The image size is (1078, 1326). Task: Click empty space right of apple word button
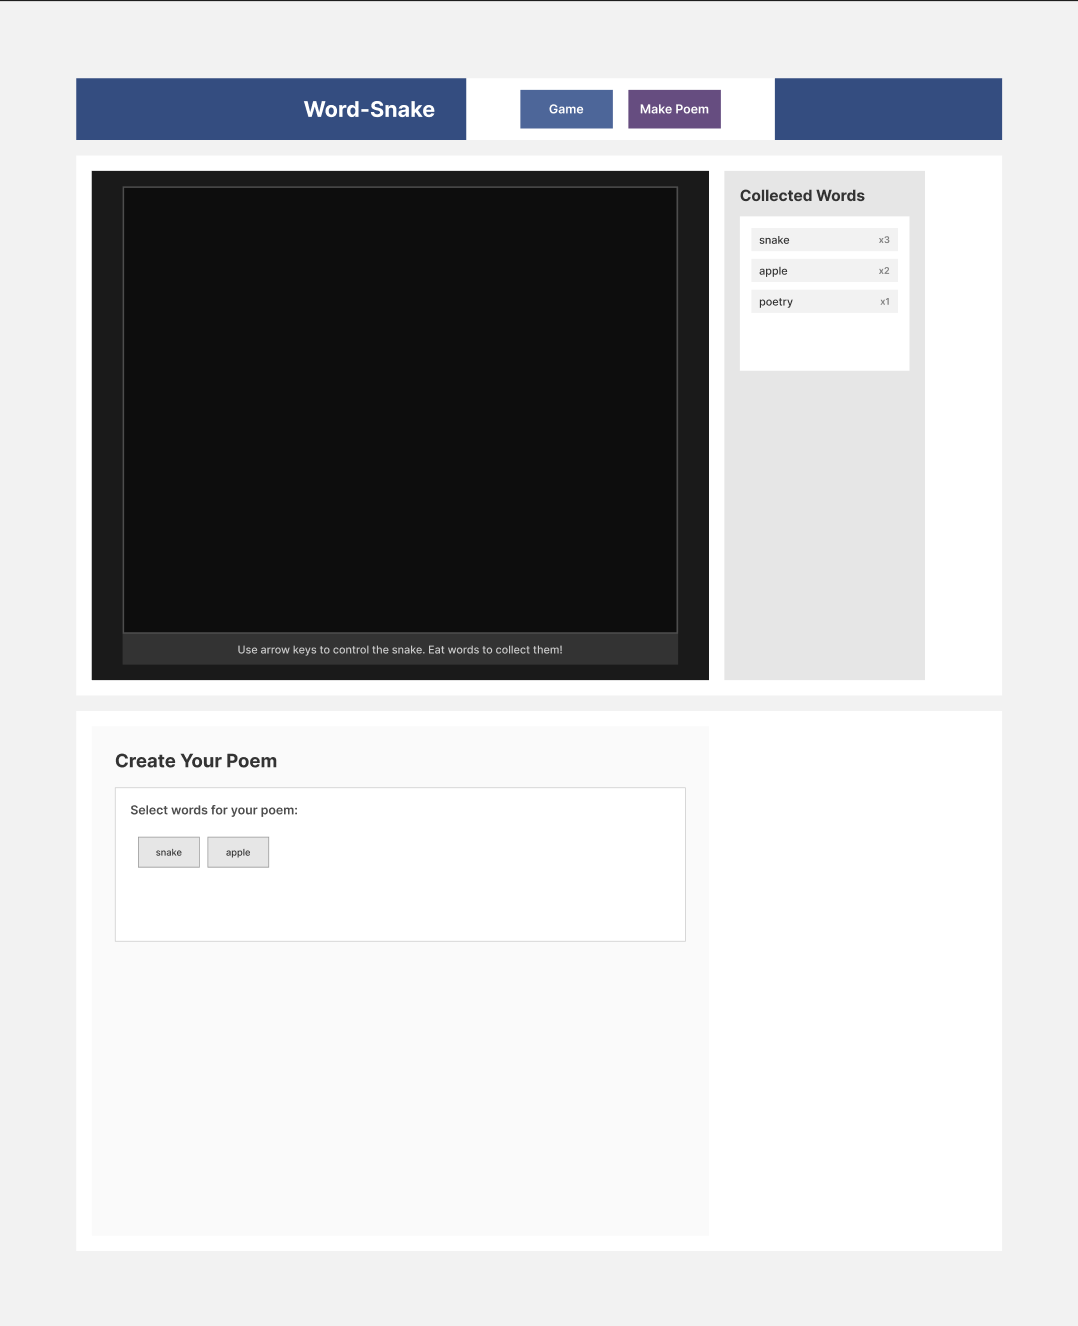(x=470, y=853)
